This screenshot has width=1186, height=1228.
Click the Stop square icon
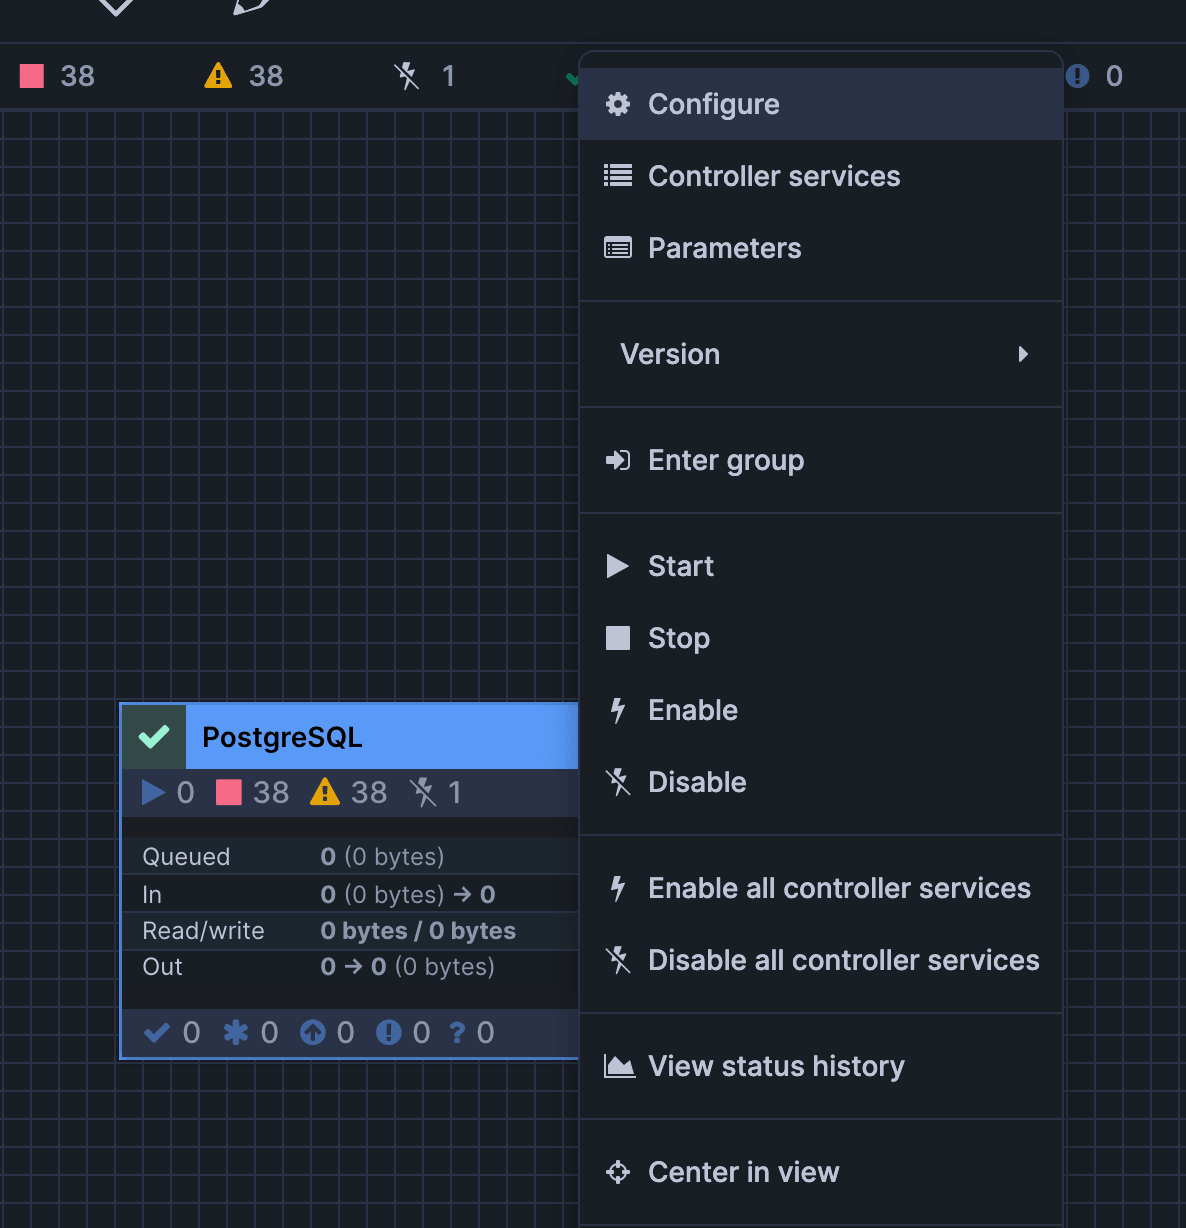pos(618,638)
